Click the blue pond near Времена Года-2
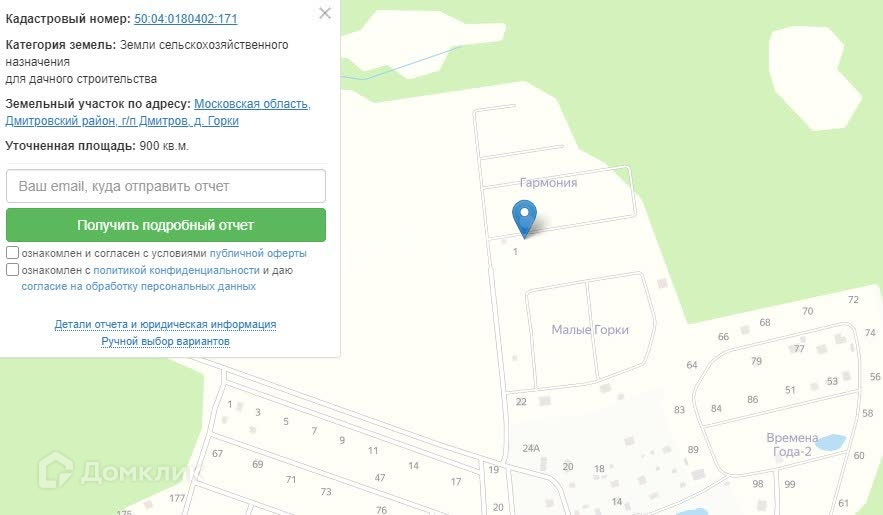 coord(831,442)
